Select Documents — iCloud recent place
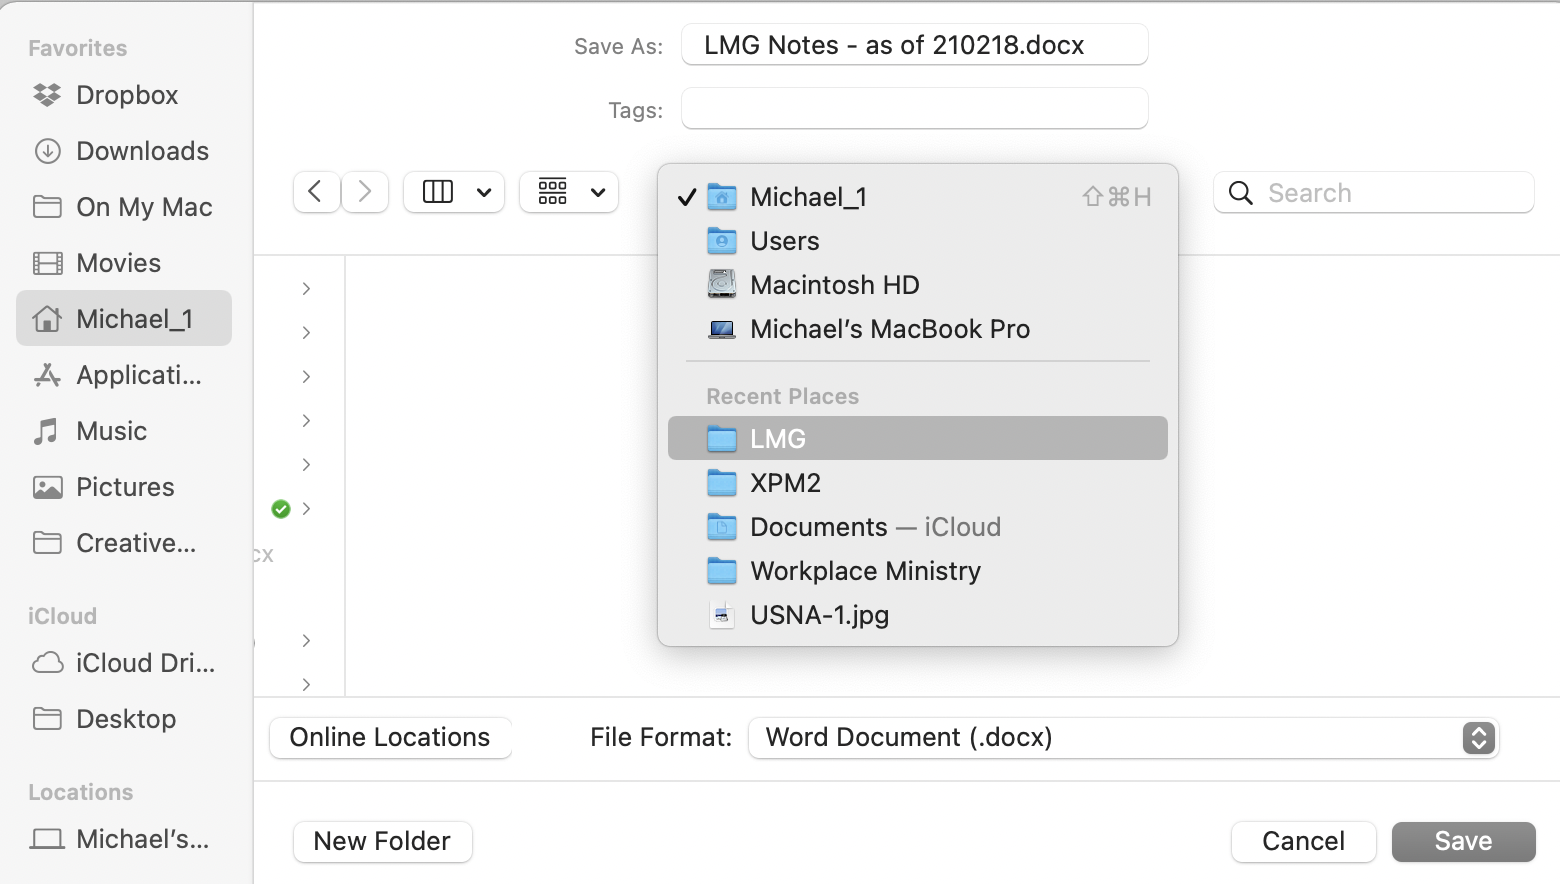Screen dimensions: 1560x884 point(918,527)
